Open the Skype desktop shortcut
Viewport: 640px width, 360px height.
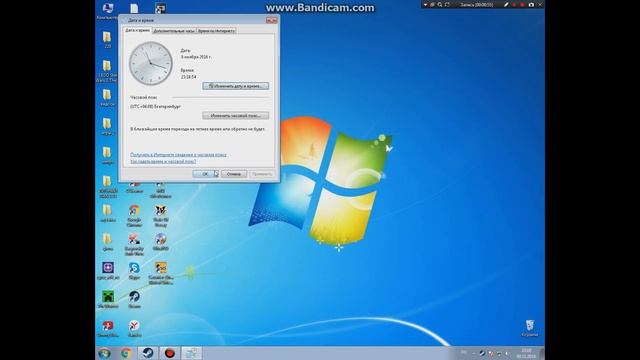click(x=134, y=271)
